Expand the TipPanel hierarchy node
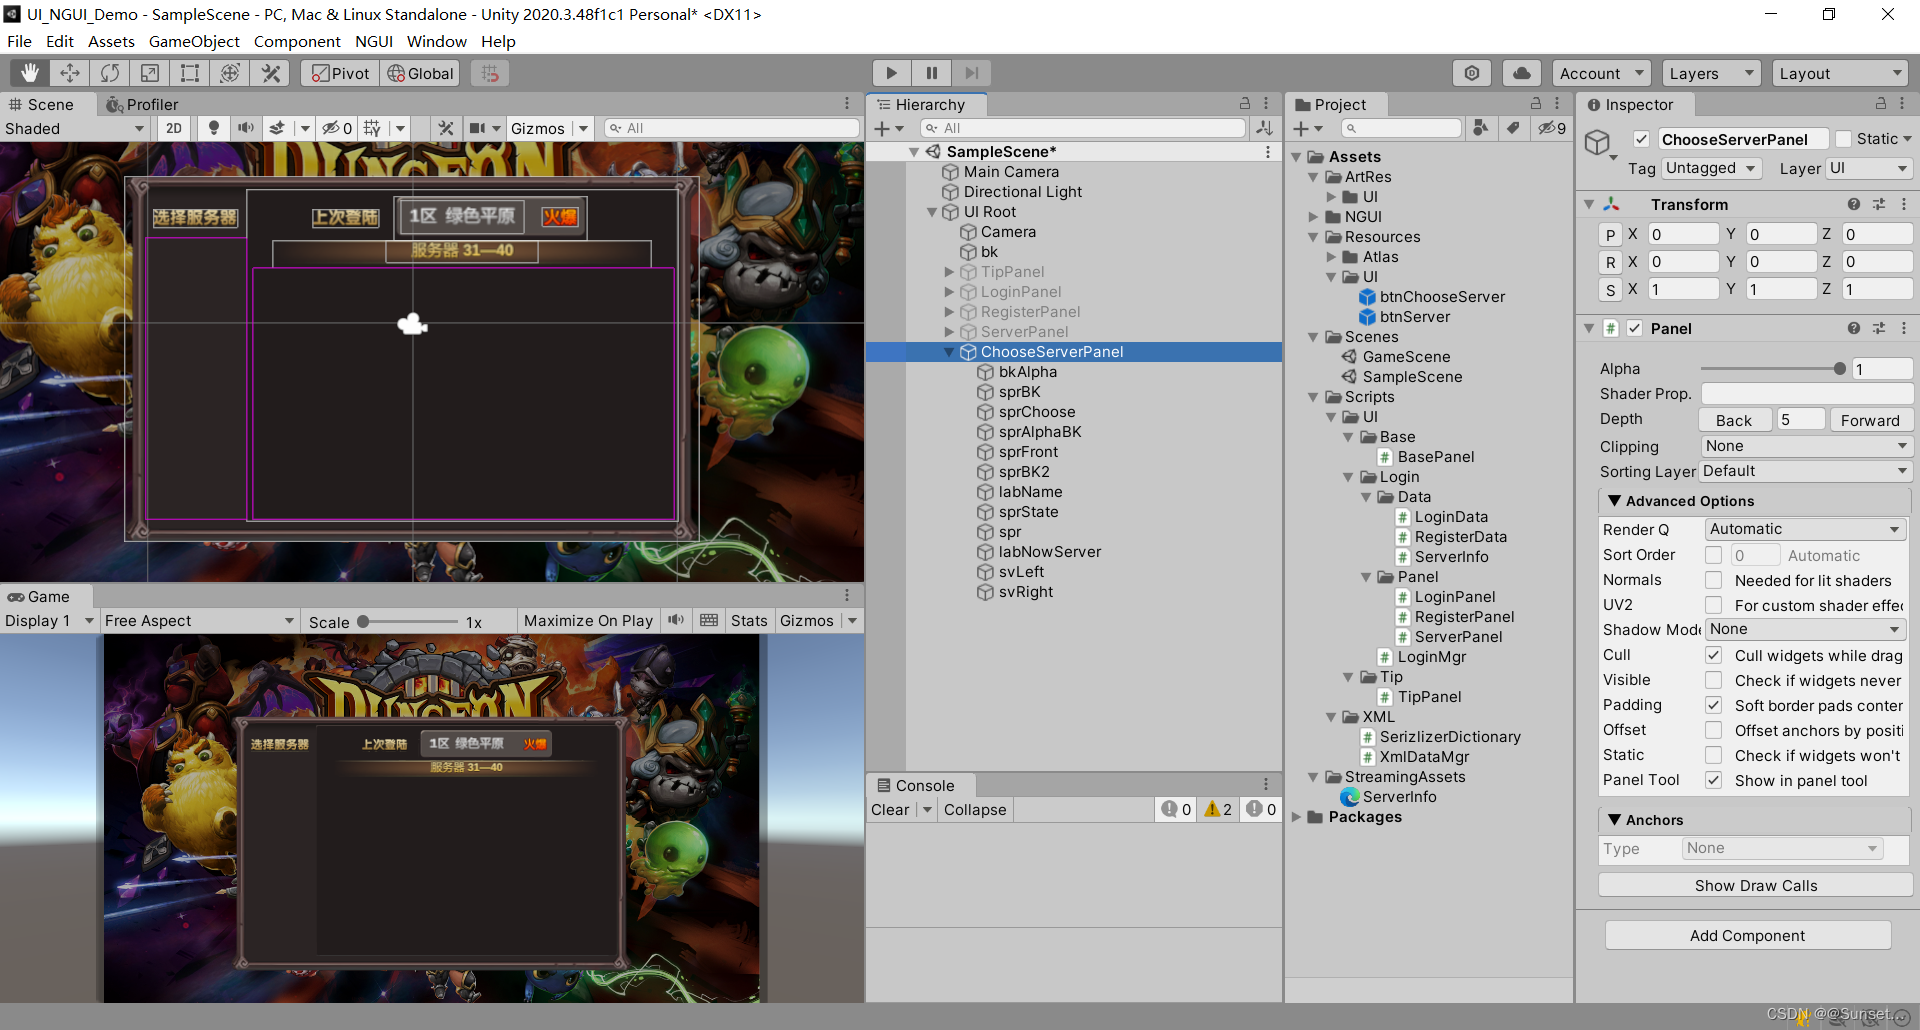Image resolution: width=1920 pixels, height=1030 pixels. tap(949, 272)
